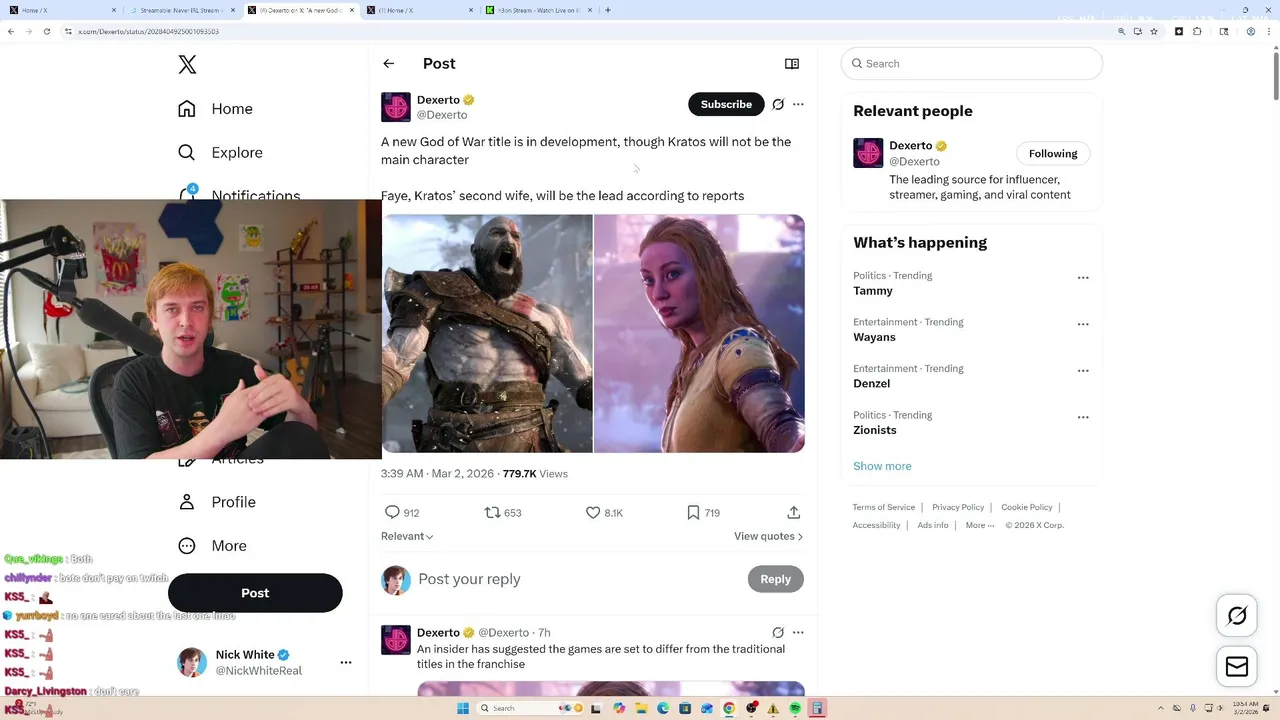Click in the Search field
The width and height of the screenshot is (1280, 720).
[x=972, y=64]
